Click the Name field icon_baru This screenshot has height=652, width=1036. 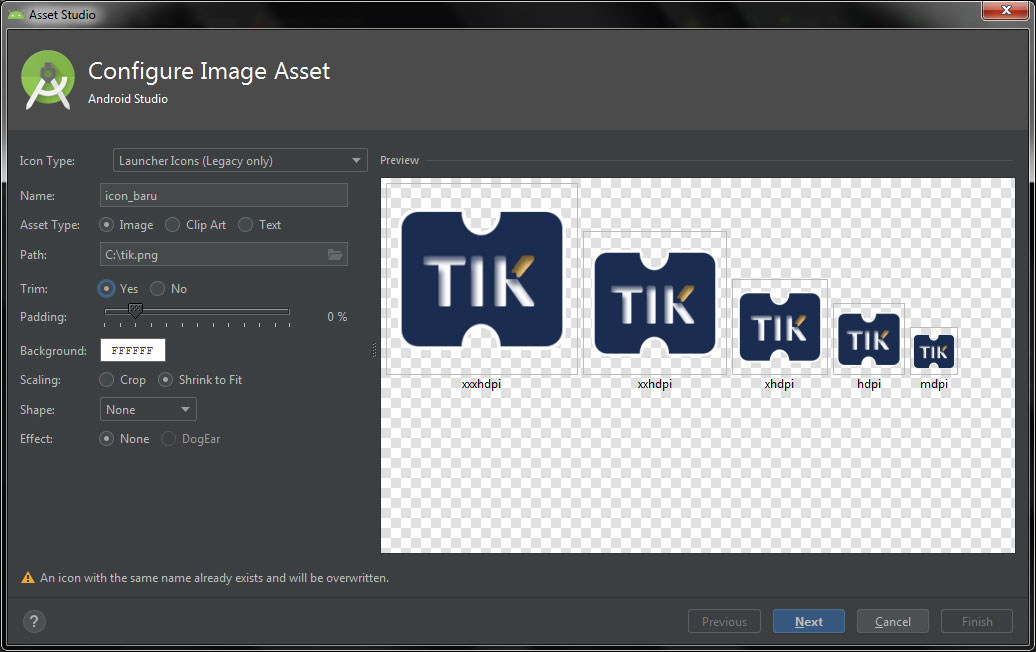coord(223,196)
